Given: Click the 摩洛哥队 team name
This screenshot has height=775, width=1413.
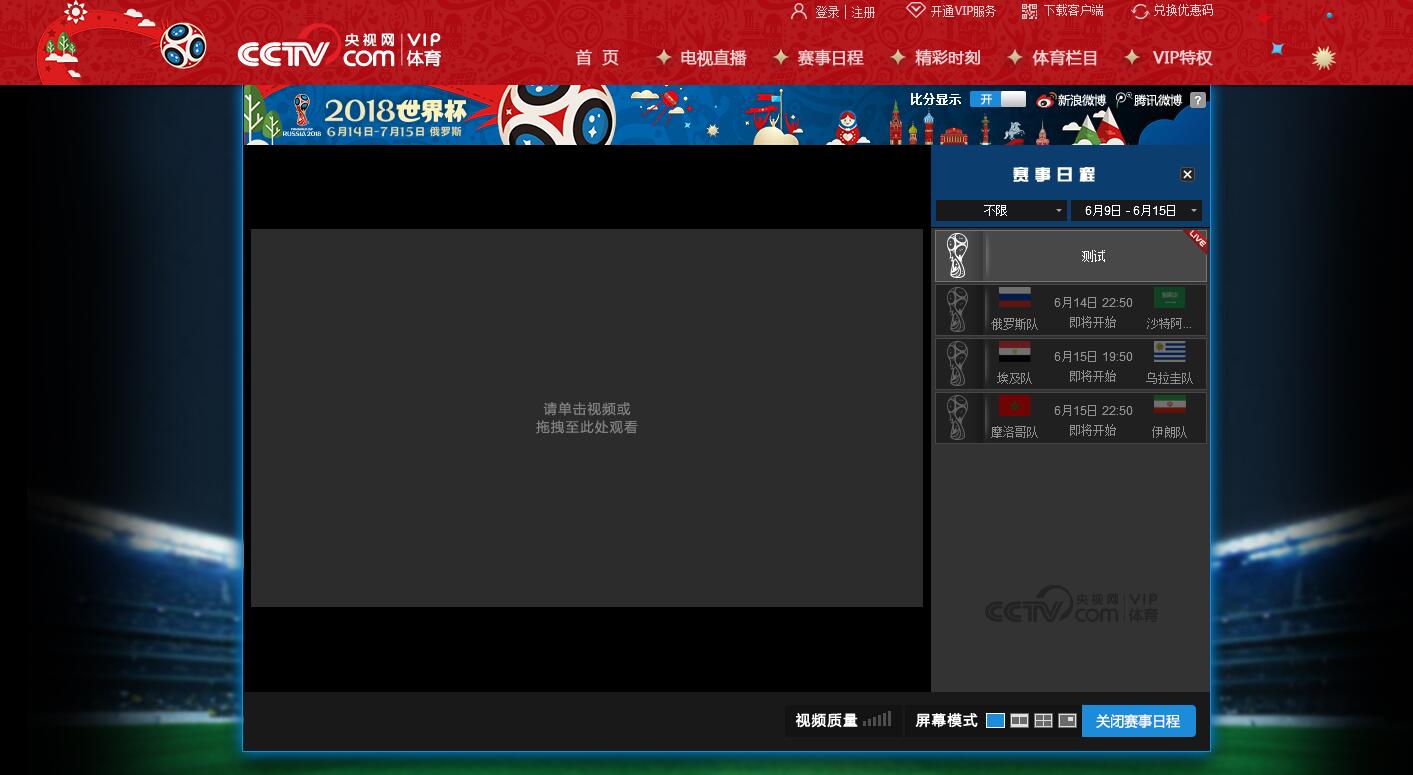Looking at the screenshot, I should pos(1014,432).
